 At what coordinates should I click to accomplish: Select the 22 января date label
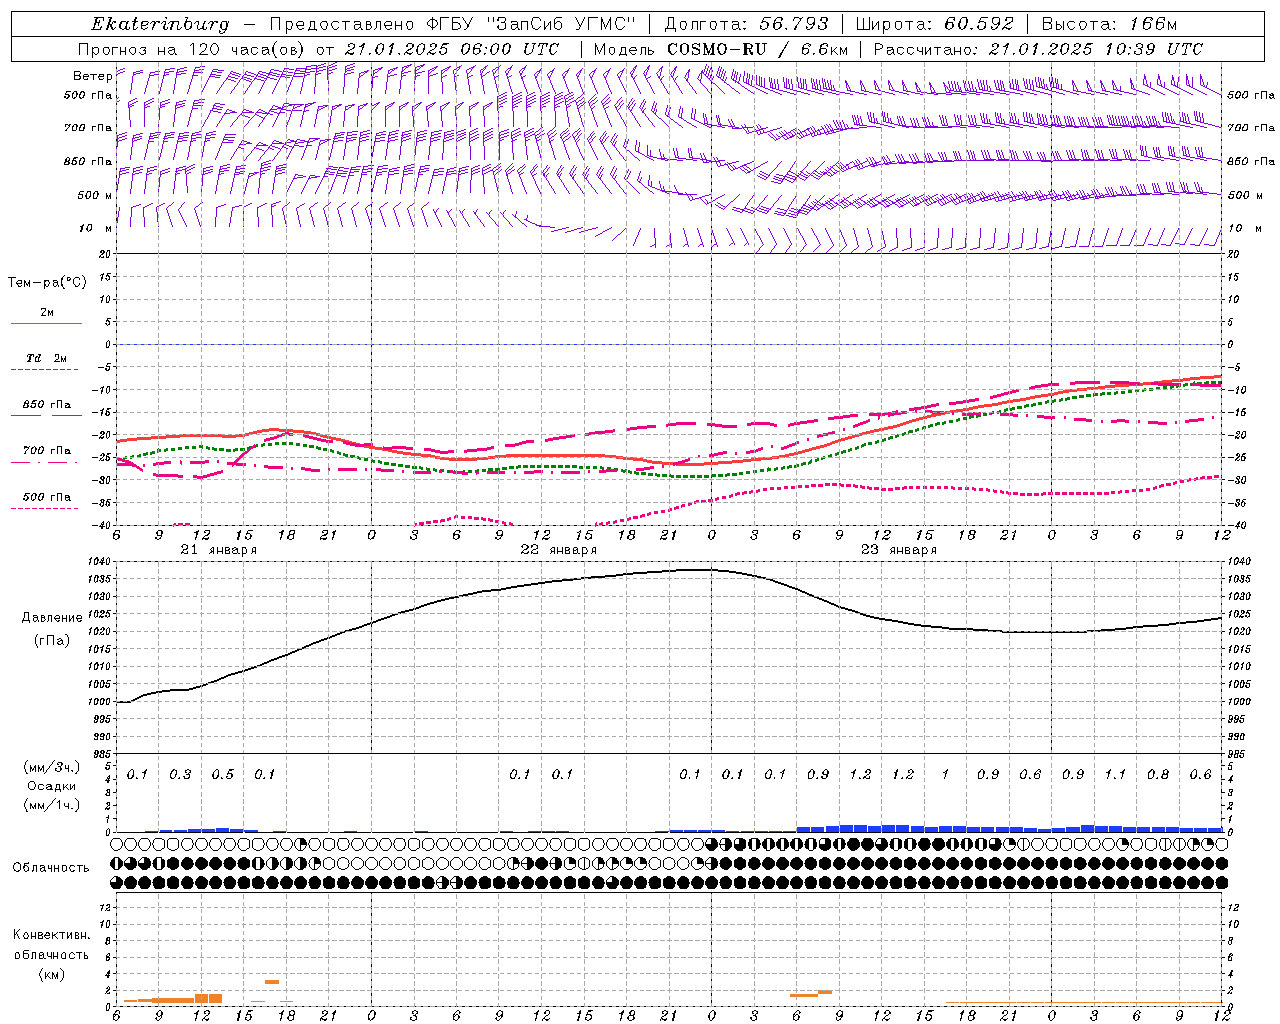coord(558,550)
